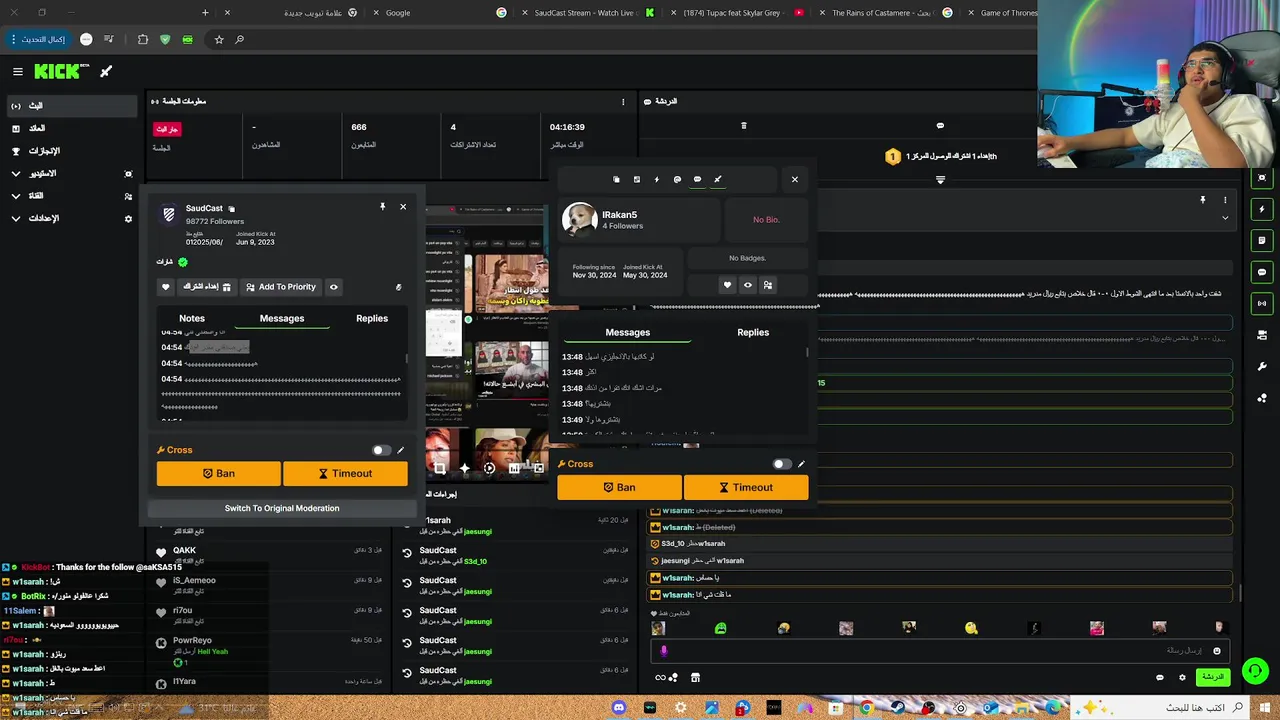Open the Replies tab in IRakan5 card
The image size is (1280, 720).
tap(753, 332)
